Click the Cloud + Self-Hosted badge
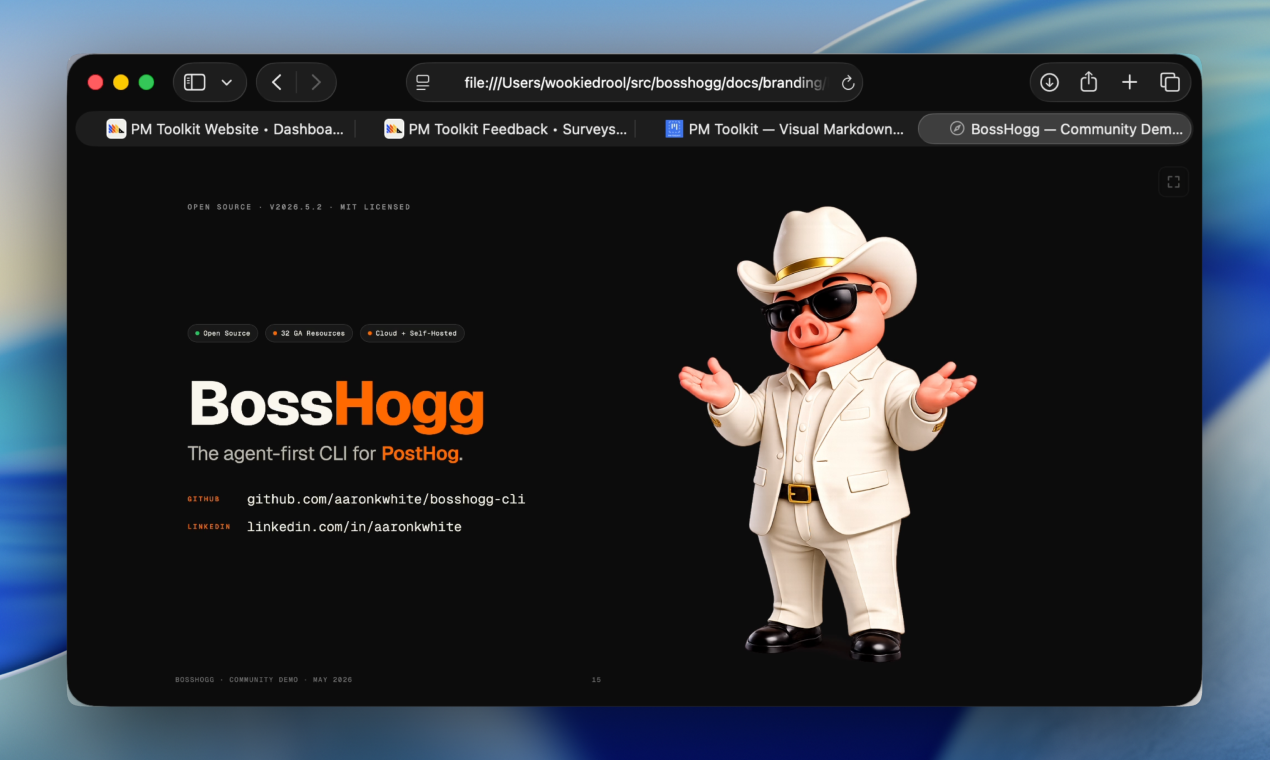This screenshot has height=760, width=1270. point(412,333)
